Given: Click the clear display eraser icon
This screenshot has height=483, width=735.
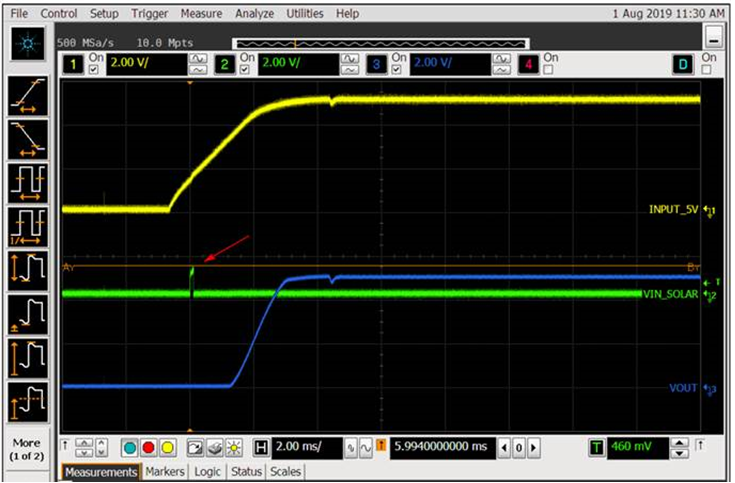Looking at the screenshot, I should point(215,448).
